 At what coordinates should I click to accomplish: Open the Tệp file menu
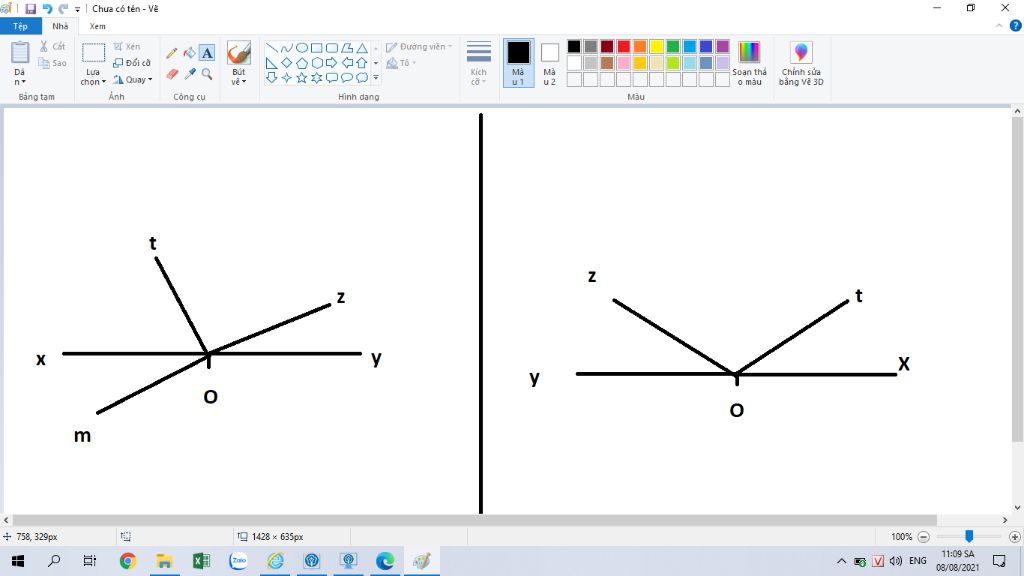pos(20,26)
